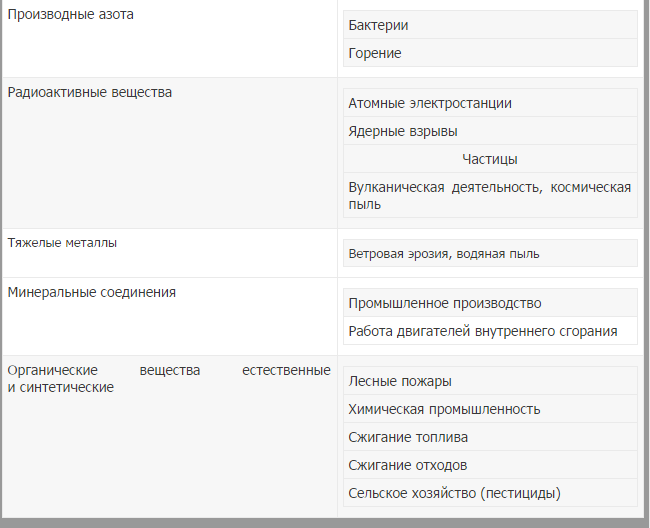Viewport: 650px width, 528px height.
Task: Click the 'Тяжелые металлы' label
Action: tap(62, 242)
